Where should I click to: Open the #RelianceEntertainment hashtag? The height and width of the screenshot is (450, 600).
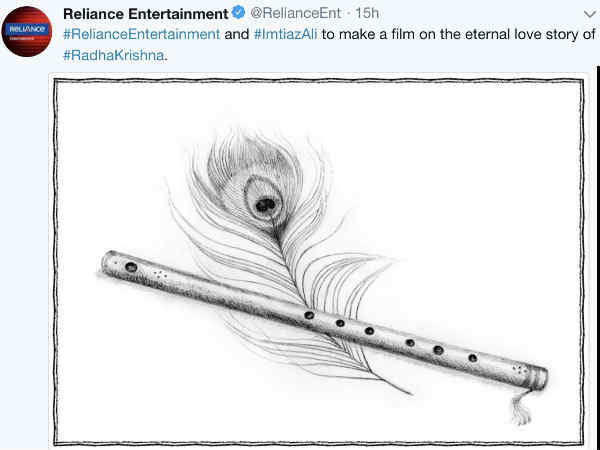tap(142, 34)
